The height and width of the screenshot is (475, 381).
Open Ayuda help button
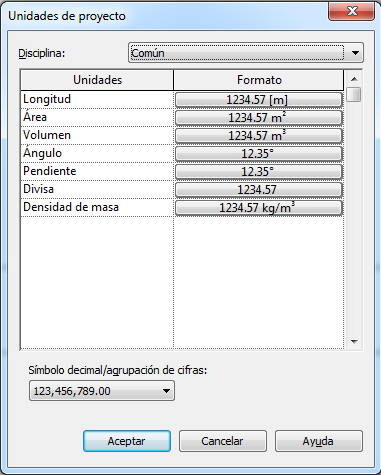coord(319,441)
